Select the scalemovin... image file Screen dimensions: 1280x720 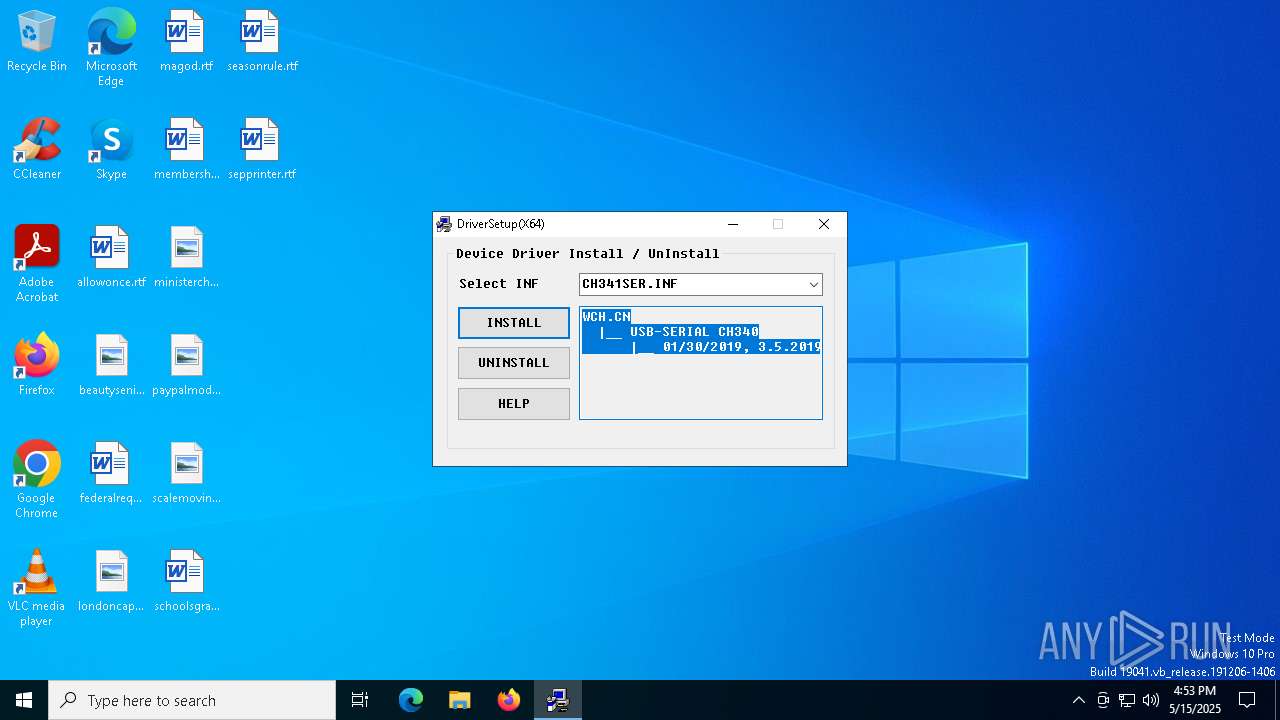186,474
